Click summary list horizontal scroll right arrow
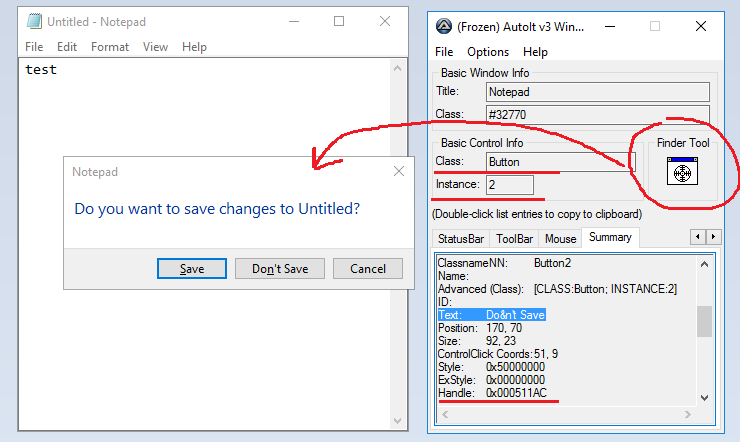 coord(688,415)
